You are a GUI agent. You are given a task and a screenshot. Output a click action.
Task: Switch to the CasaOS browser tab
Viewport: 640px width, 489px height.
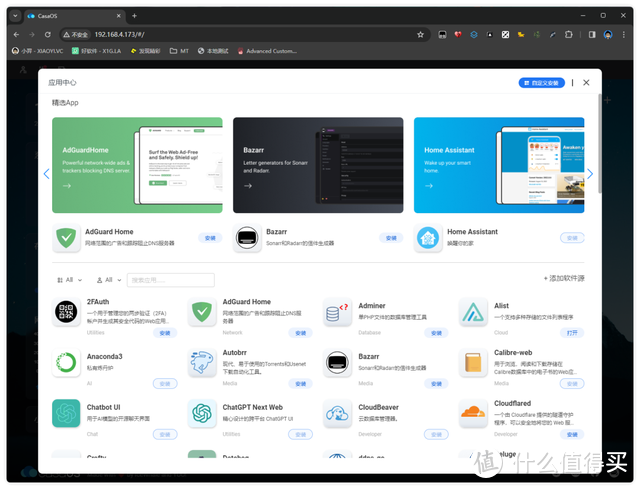point(73,16)
